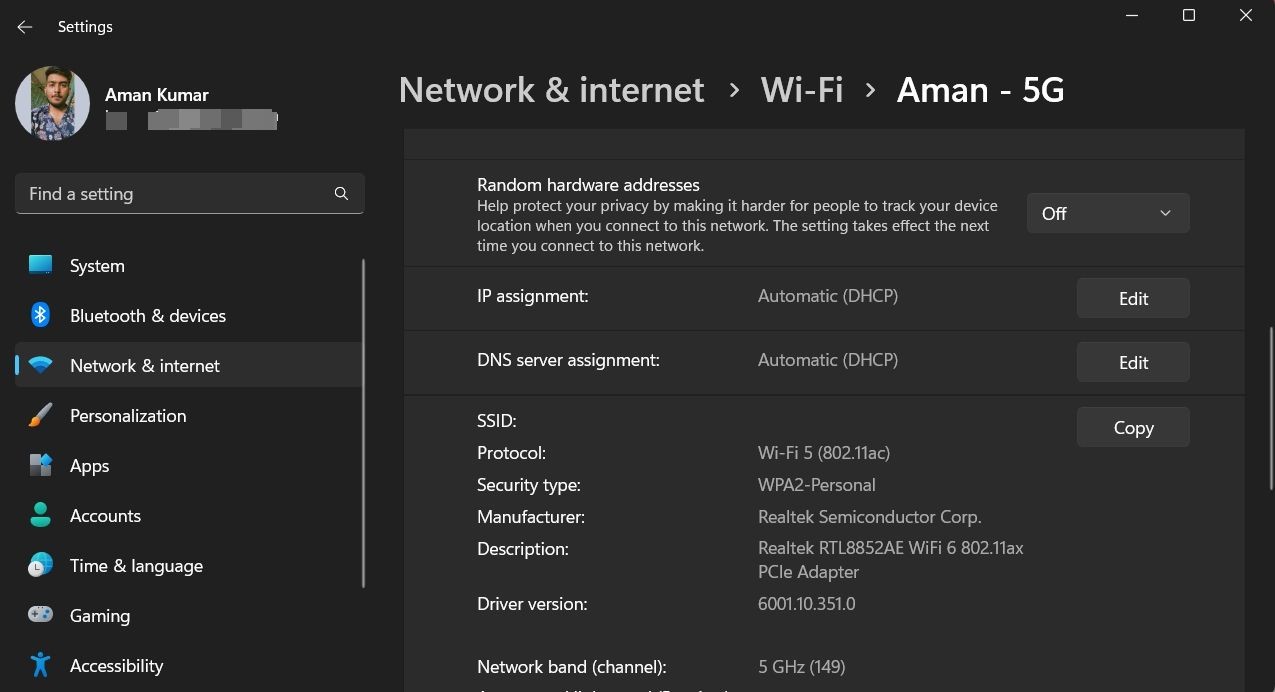Click the Bluetooth & devices icon

point(40,315)
